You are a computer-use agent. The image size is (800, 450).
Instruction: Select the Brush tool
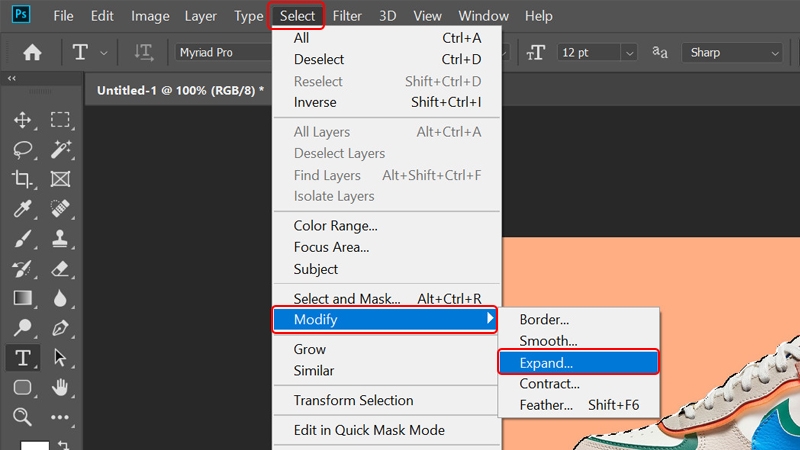point(22,239)
